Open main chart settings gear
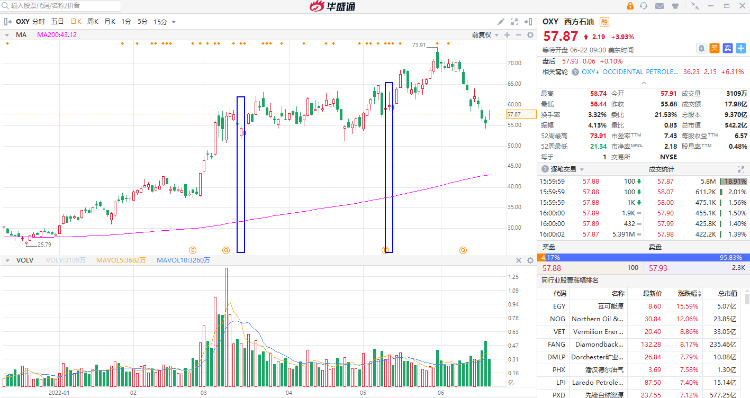 click(530, 35)
